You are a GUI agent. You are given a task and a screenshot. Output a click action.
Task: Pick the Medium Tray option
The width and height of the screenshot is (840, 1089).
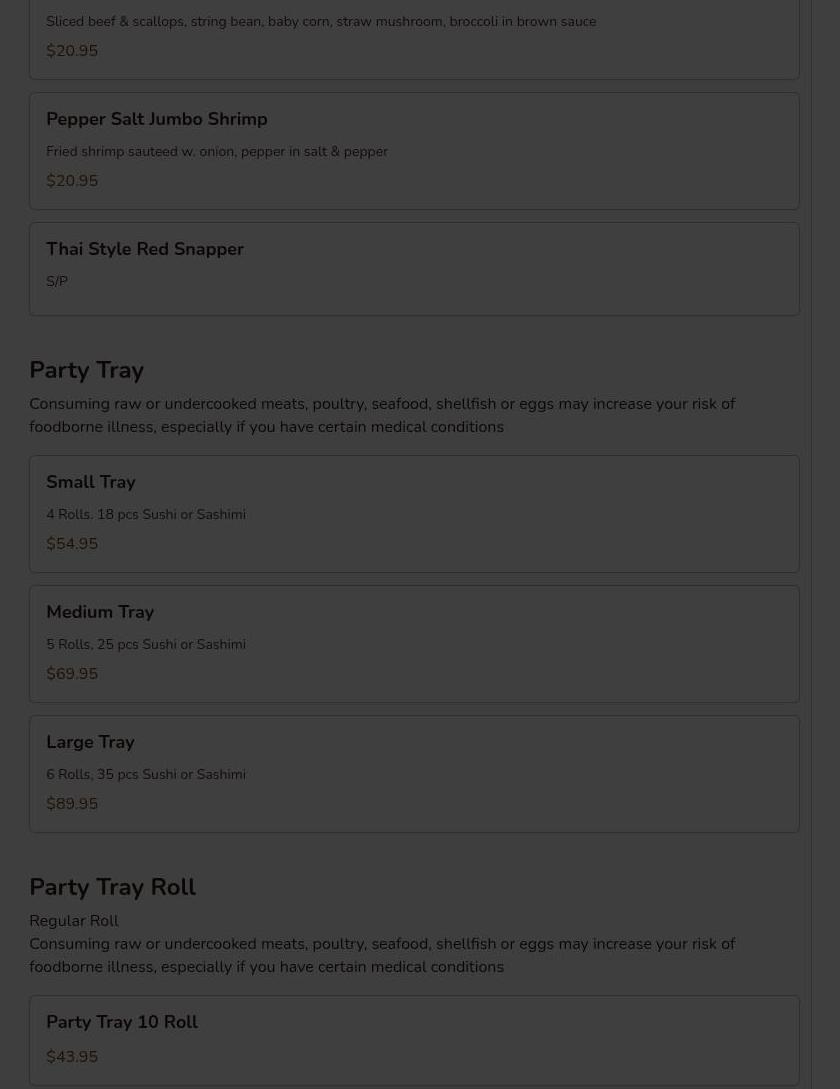414,644
